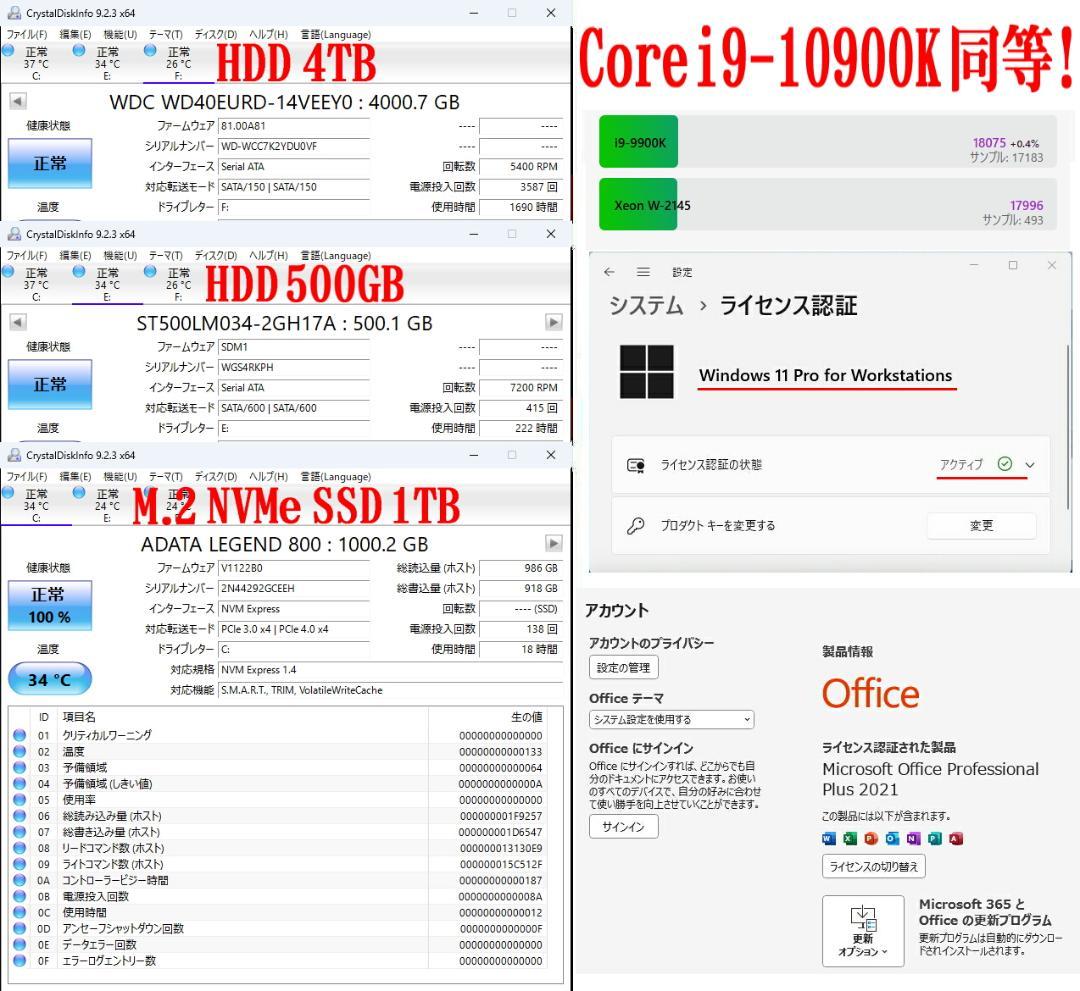
Task: Click serial number field WD-WCC7K2YDU0VF
Action: click(294, 146)
